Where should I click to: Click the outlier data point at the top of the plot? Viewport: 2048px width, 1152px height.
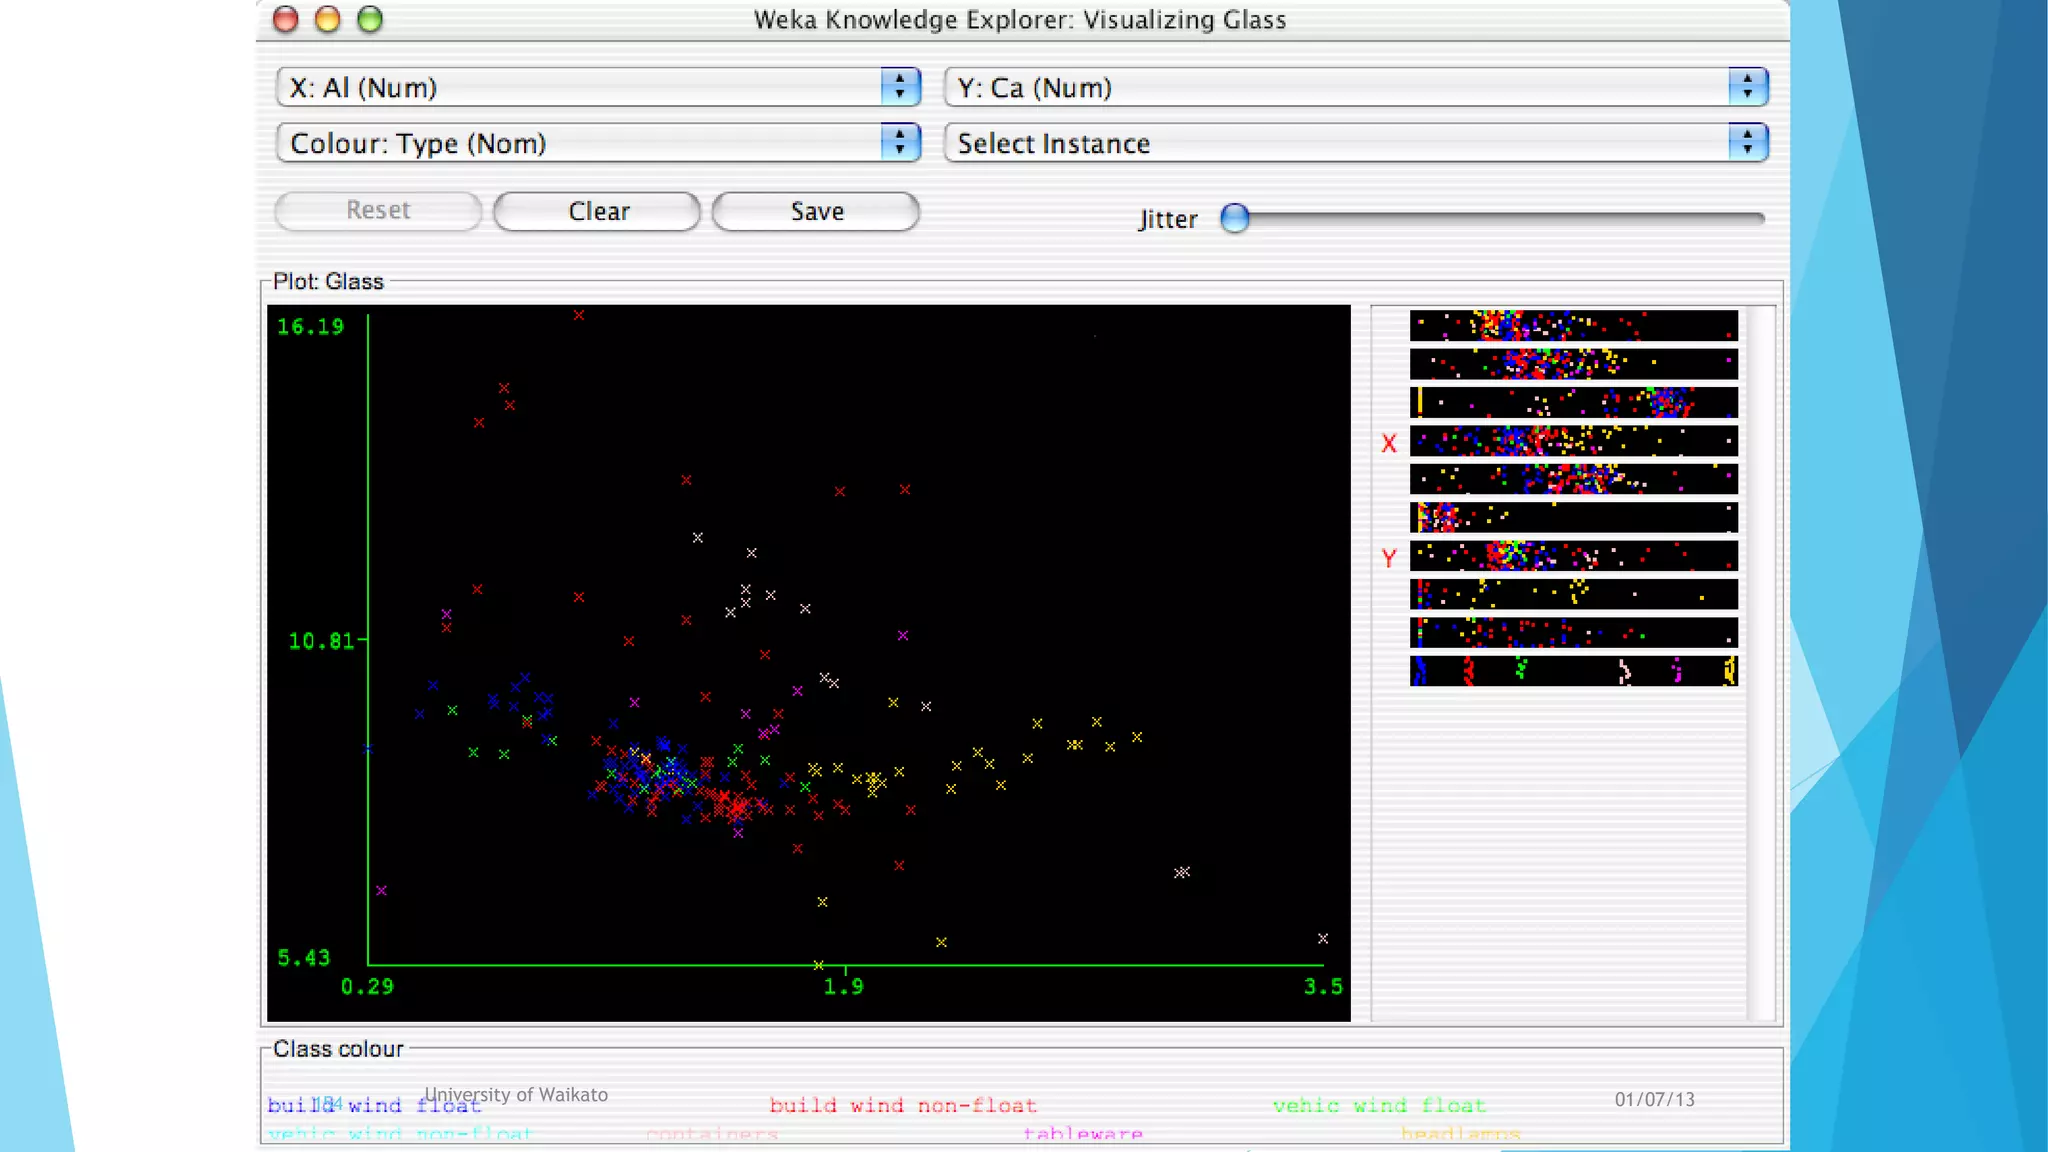[579, 315]
